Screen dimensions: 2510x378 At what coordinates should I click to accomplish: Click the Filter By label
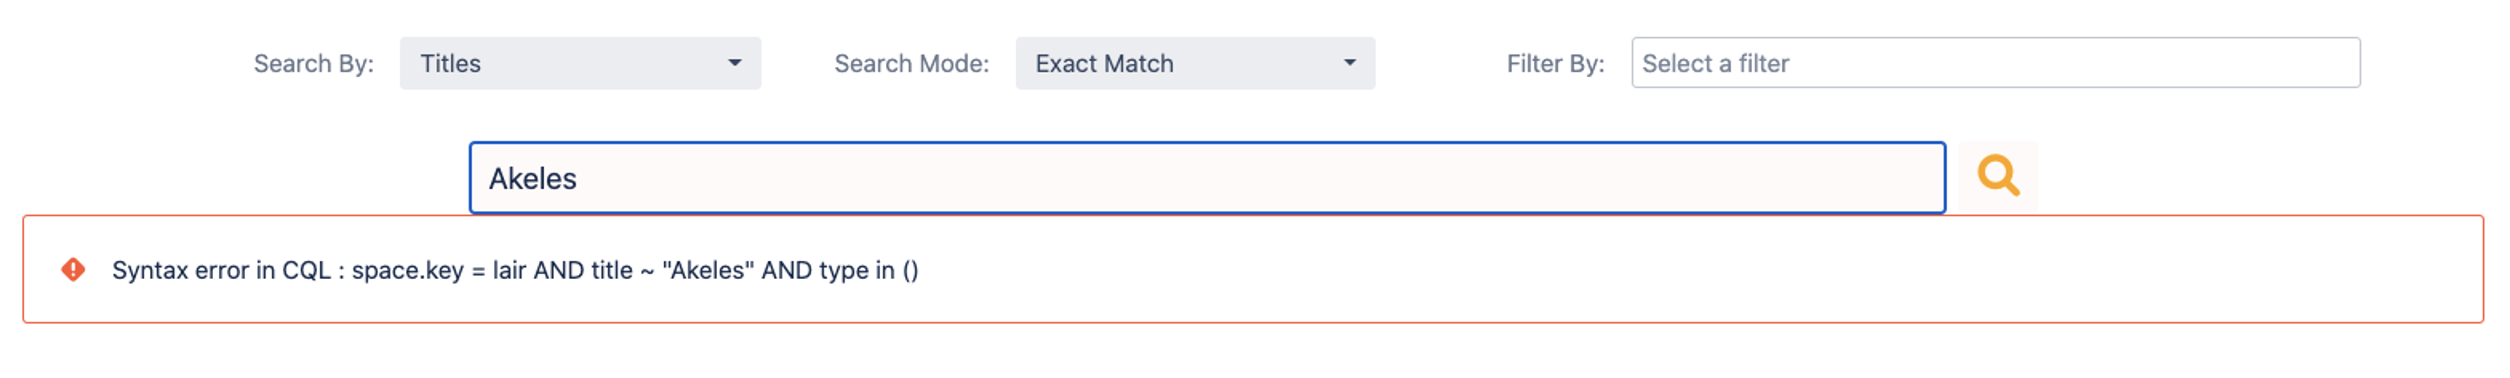tap(1555, 64)
